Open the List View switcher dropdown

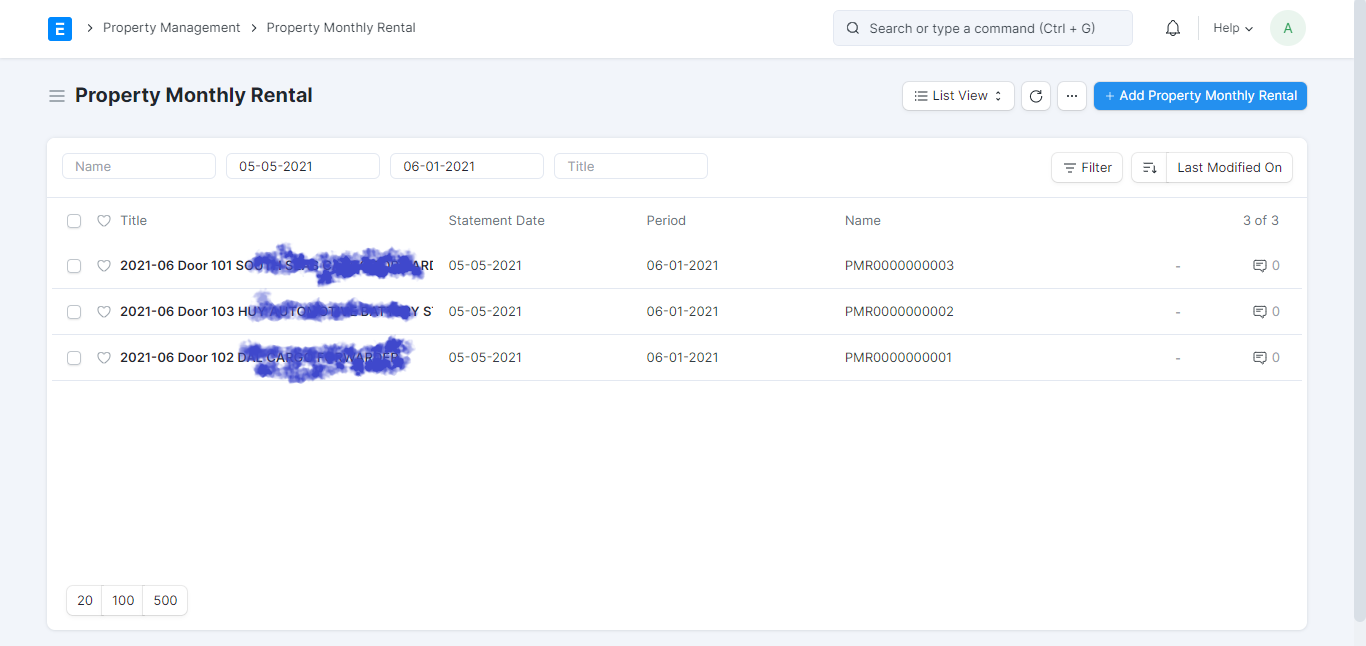956,95
